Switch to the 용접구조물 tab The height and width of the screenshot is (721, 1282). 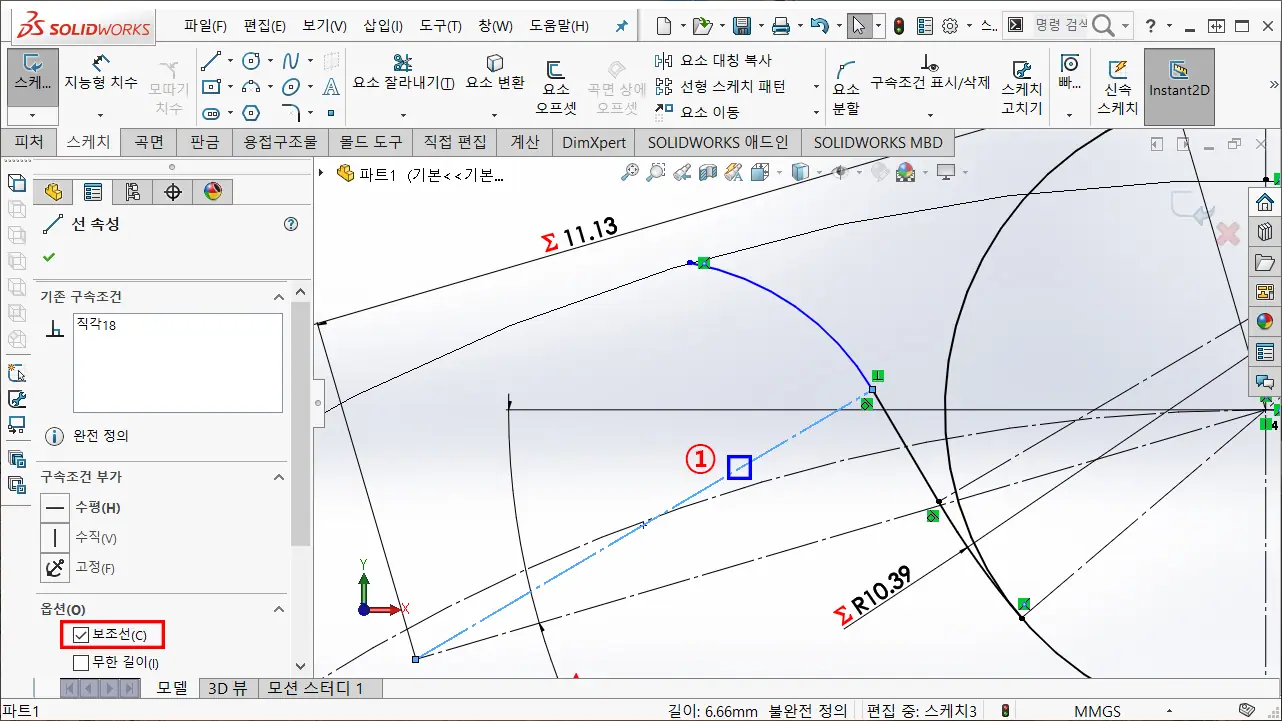(x=280, y=142)
